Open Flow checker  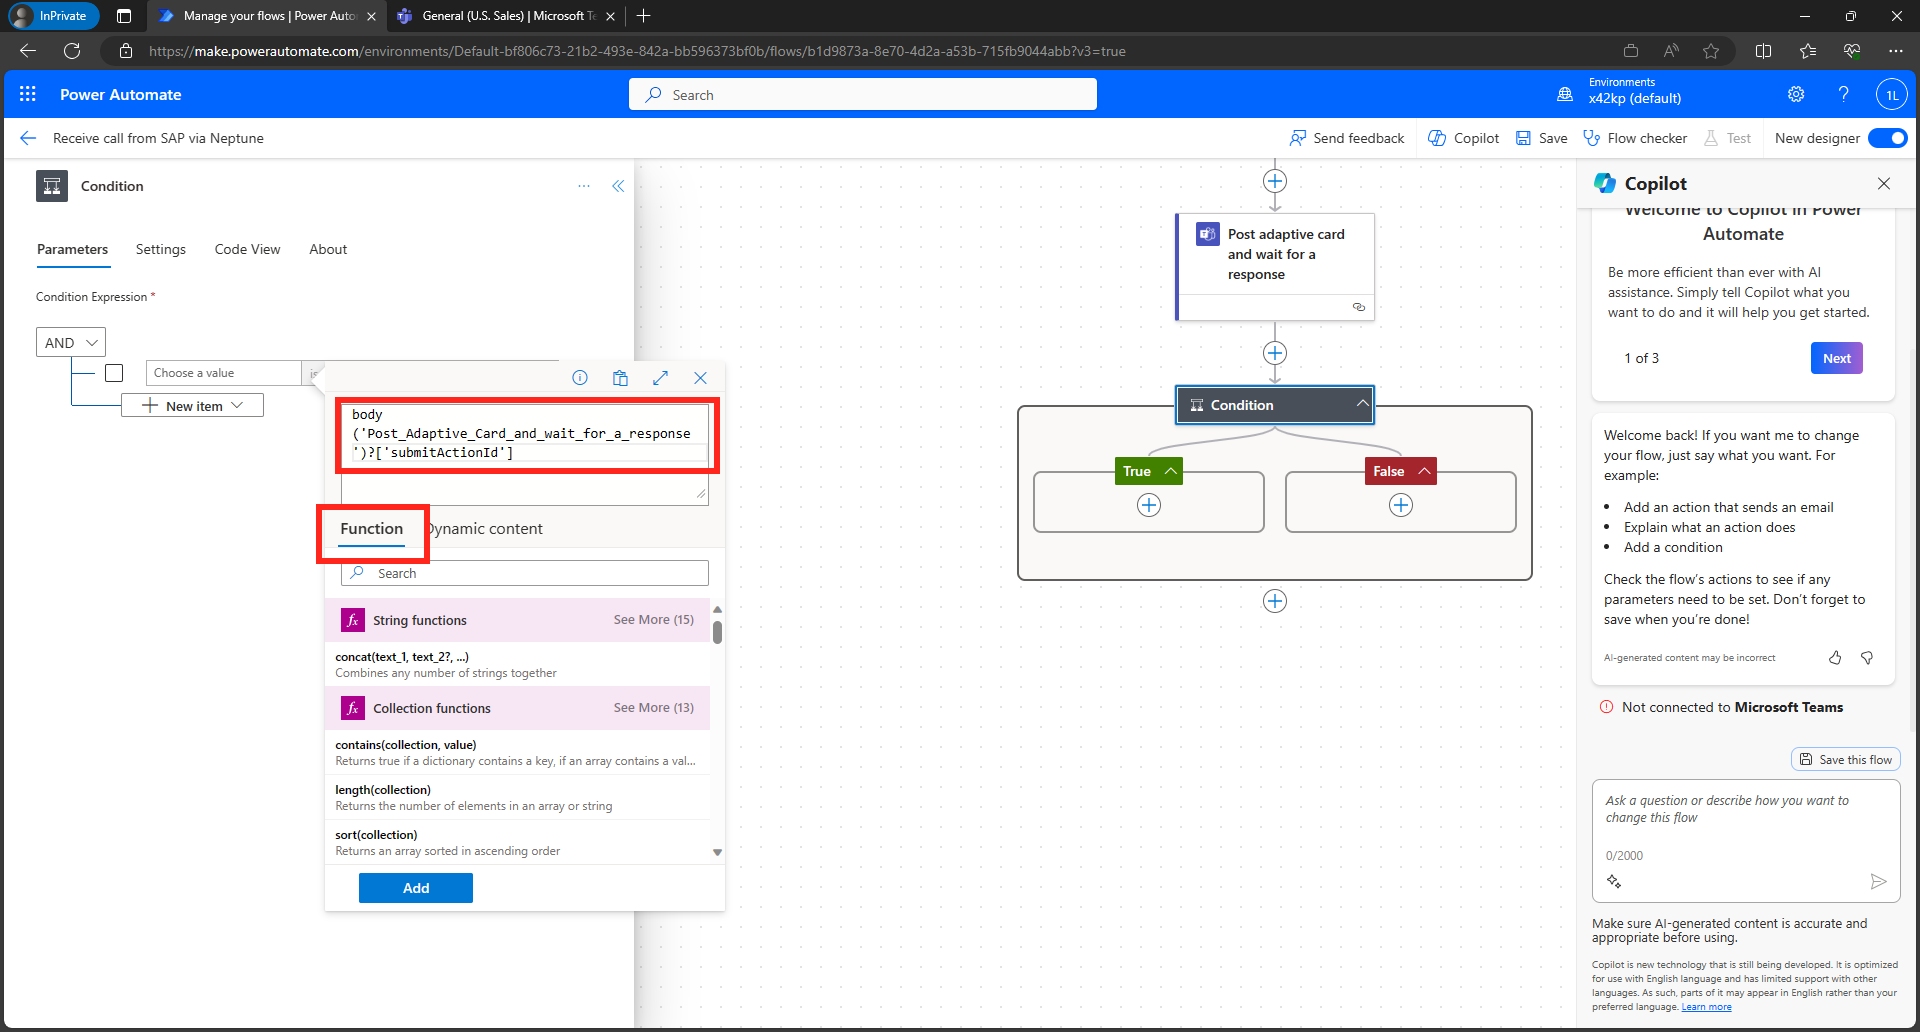1635,138
